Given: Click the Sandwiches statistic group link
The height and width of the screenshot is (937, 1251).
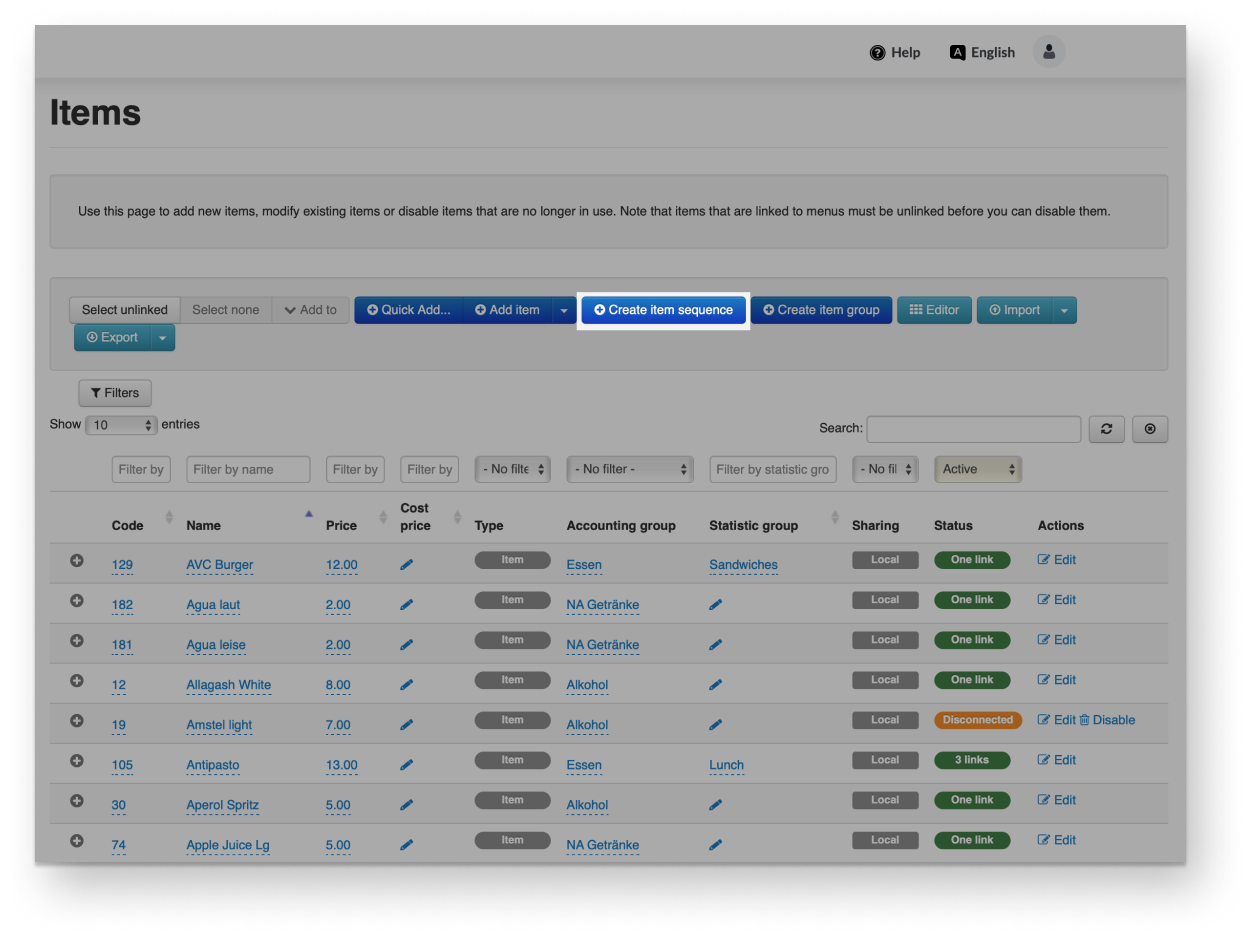Looking at the screenshot, I should coord(743,565).
